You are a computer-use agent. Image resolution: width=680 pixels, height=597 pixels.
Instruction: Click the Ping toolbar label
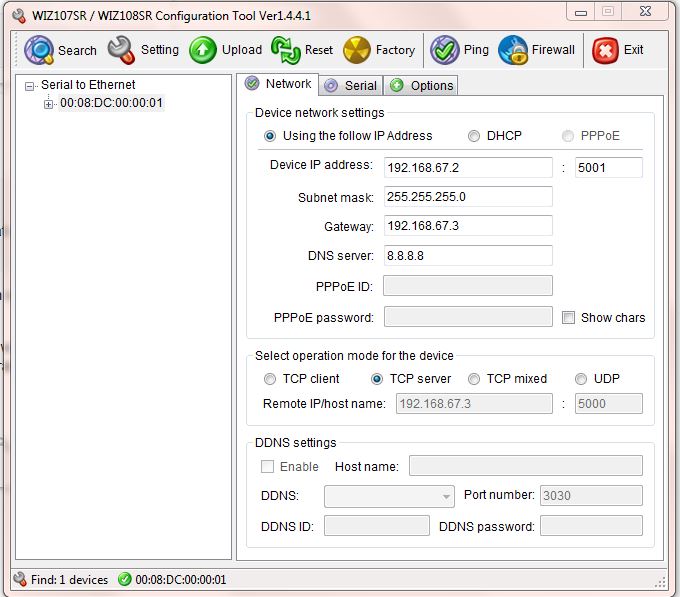[x=476, y=50]
